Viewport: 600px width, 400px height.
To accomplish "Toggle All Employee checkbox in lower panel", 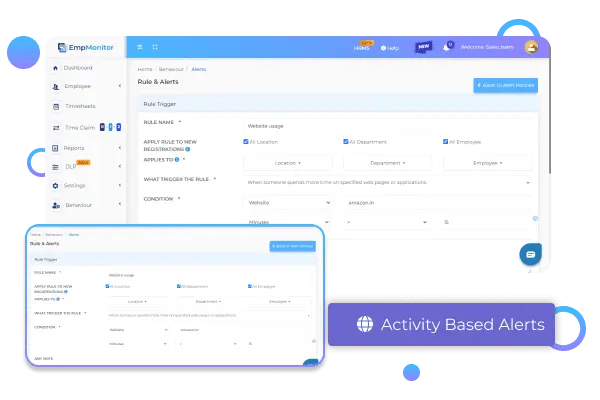I will 250,286.
